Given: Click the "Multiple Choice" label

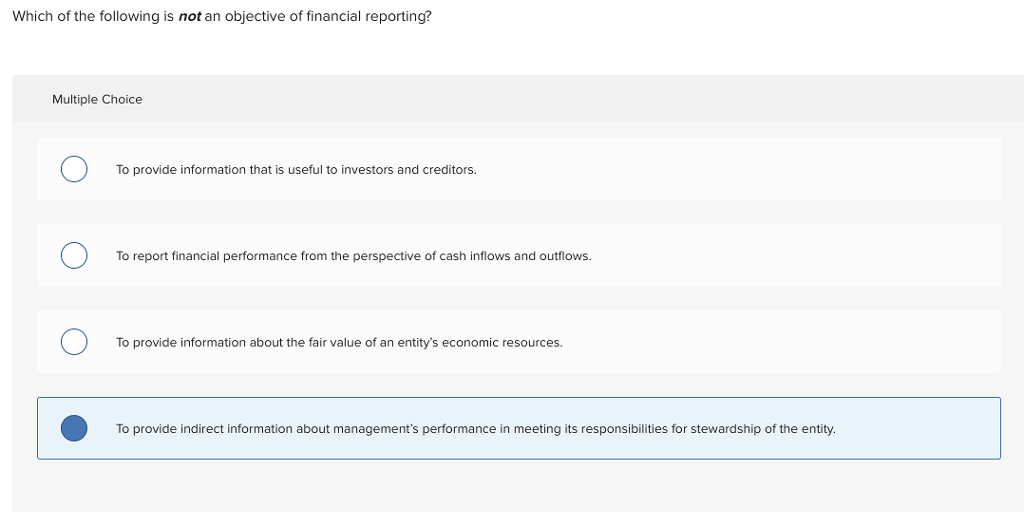Looking at the screenshot, I should coord(97,99).
